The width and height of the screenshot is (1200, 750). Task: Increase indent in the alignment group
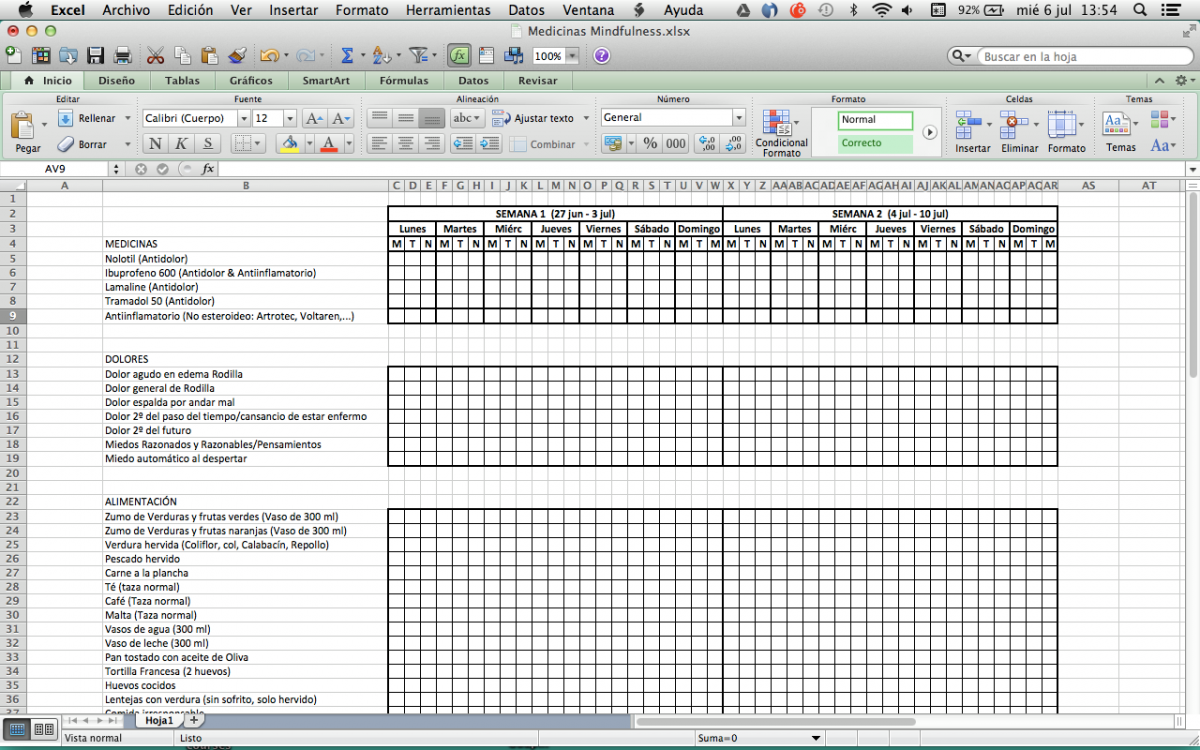[489, 144]
